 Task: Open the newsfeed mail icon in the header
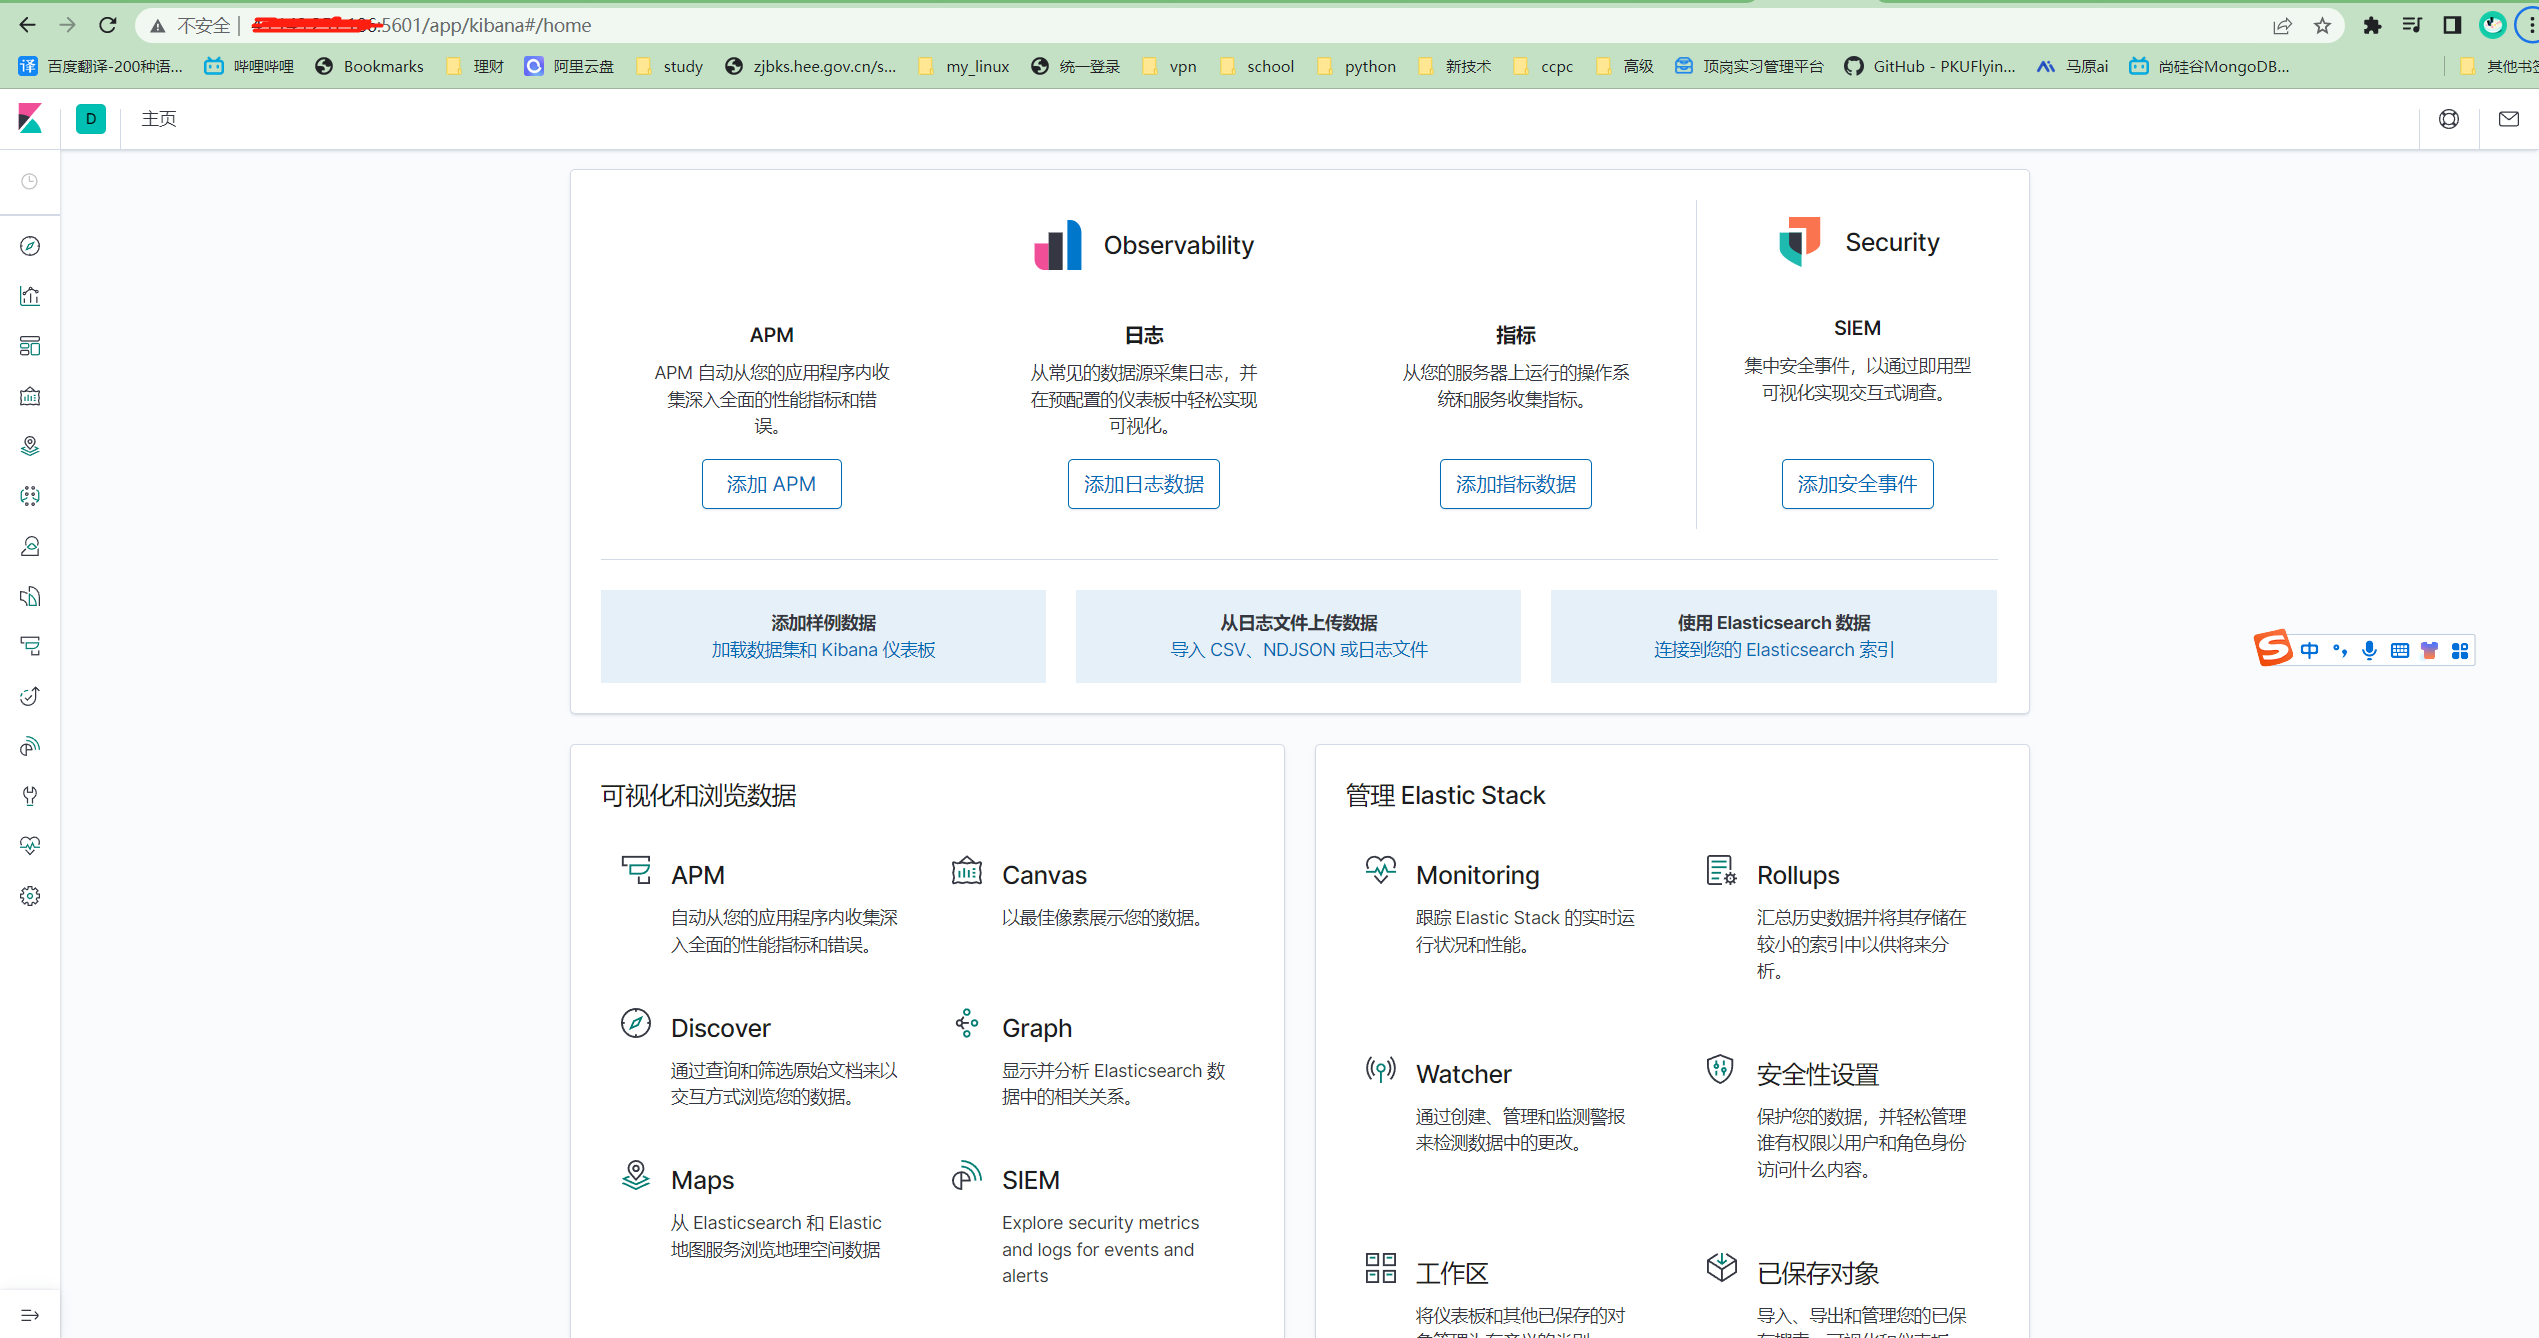[2509, 119]
